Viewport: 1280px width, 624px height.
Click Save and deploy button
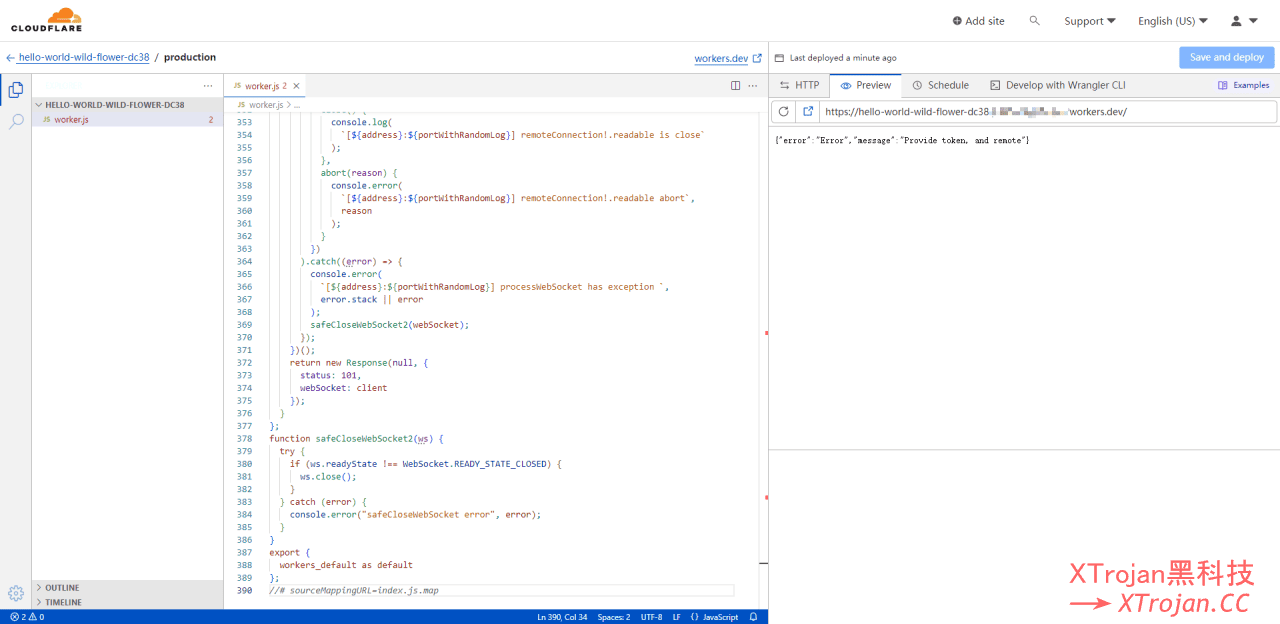1227,58
